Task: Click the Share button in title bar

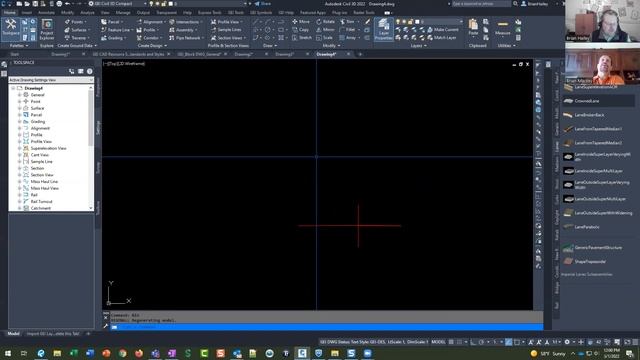Action: [x=263, y=4]
